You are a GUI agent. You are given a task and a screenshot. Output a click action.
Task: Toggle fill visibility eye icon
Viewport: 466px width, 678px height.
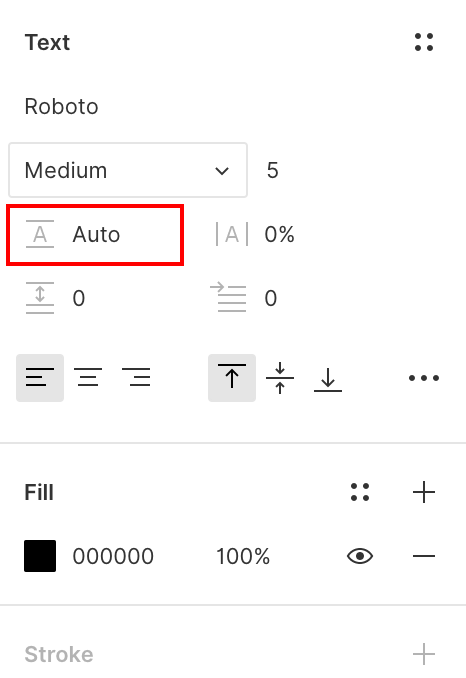tap(360, 556)
